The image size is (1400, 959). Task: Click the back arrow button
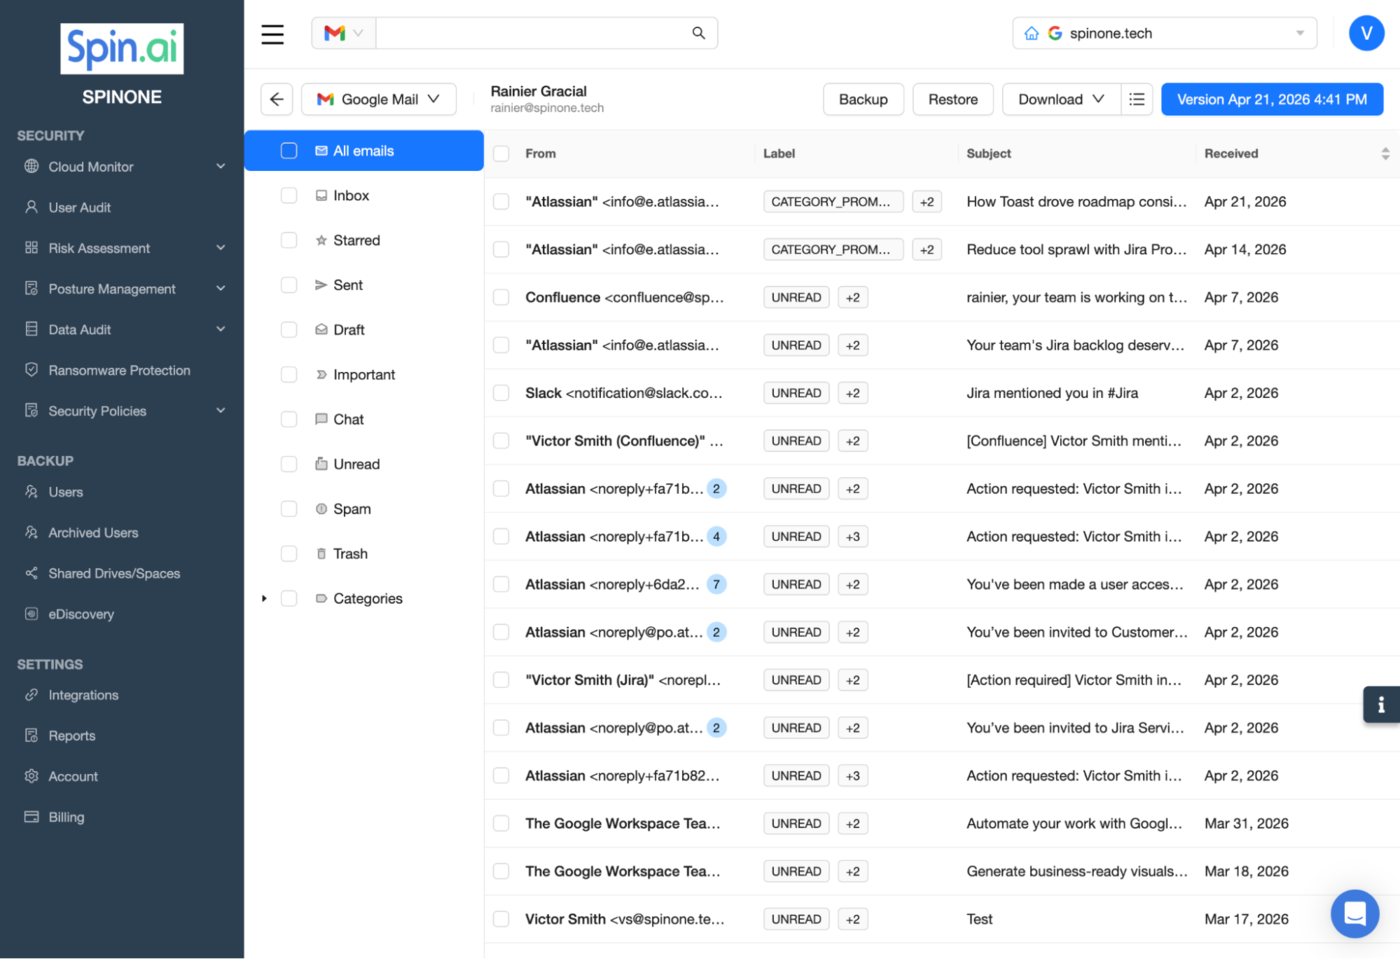coord(277,99)
